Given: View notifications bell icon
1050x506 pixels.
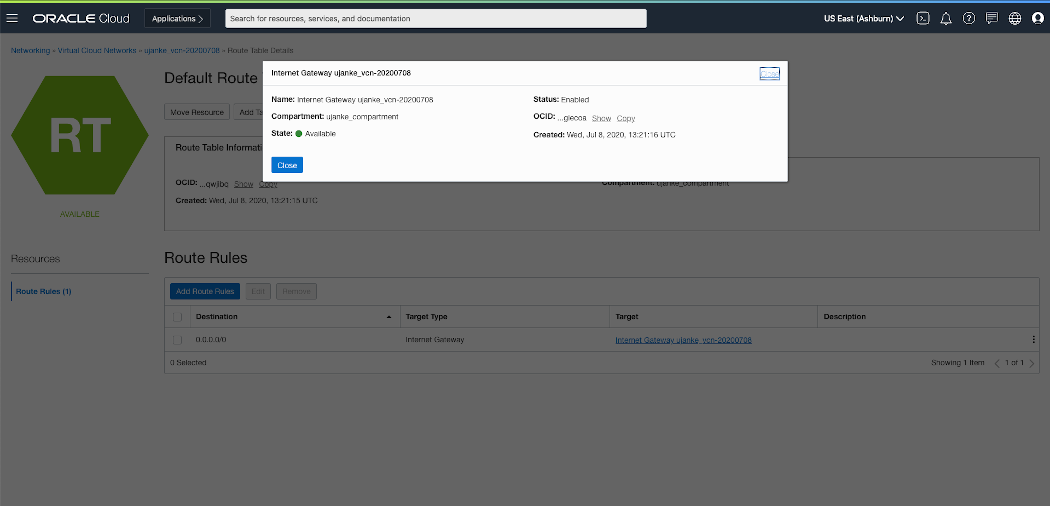Looking at the screenshot, I should click(x=946, y=18).
